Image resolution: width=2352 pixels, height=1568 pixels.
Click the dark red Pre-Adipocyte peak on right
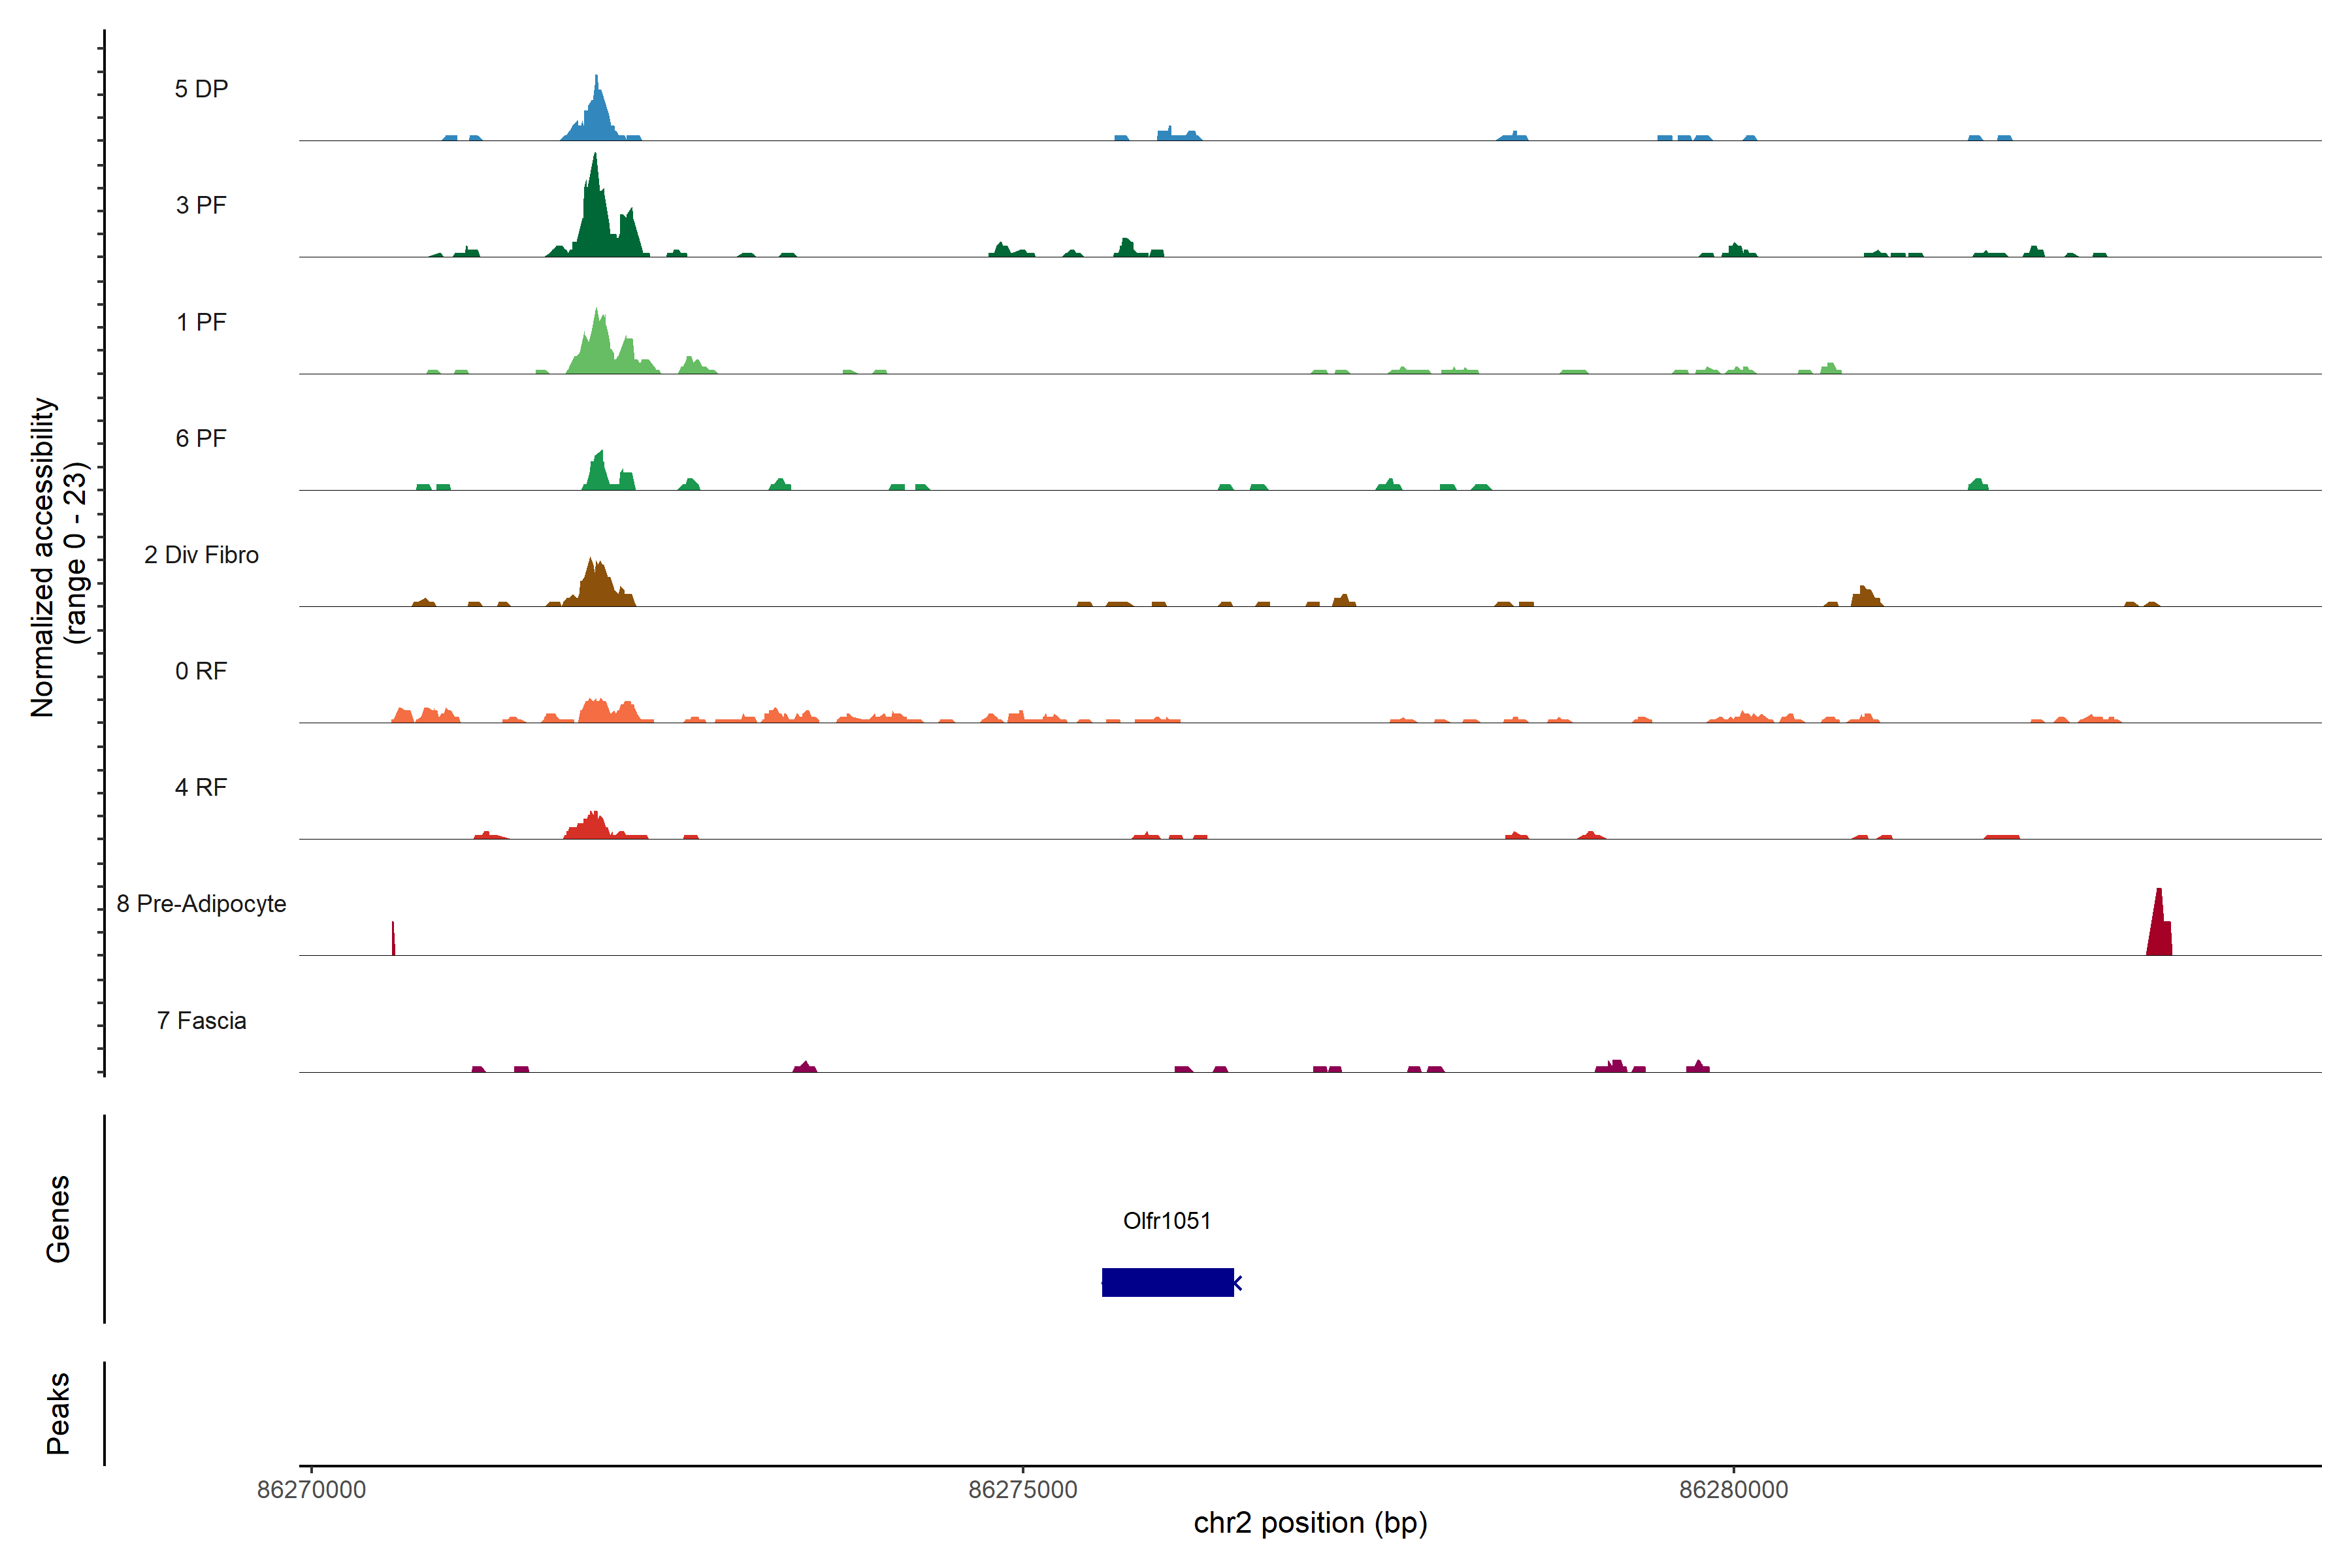(2159, 930)
